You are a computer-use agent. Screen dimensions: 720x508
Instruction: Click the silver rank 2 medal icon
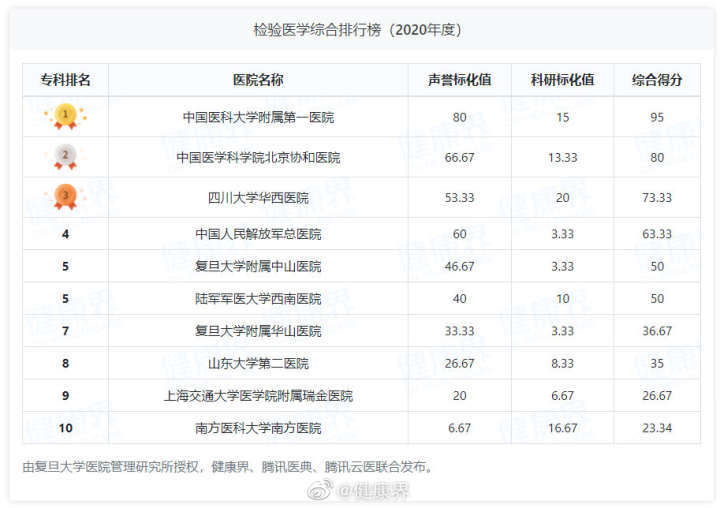[65, 157]
